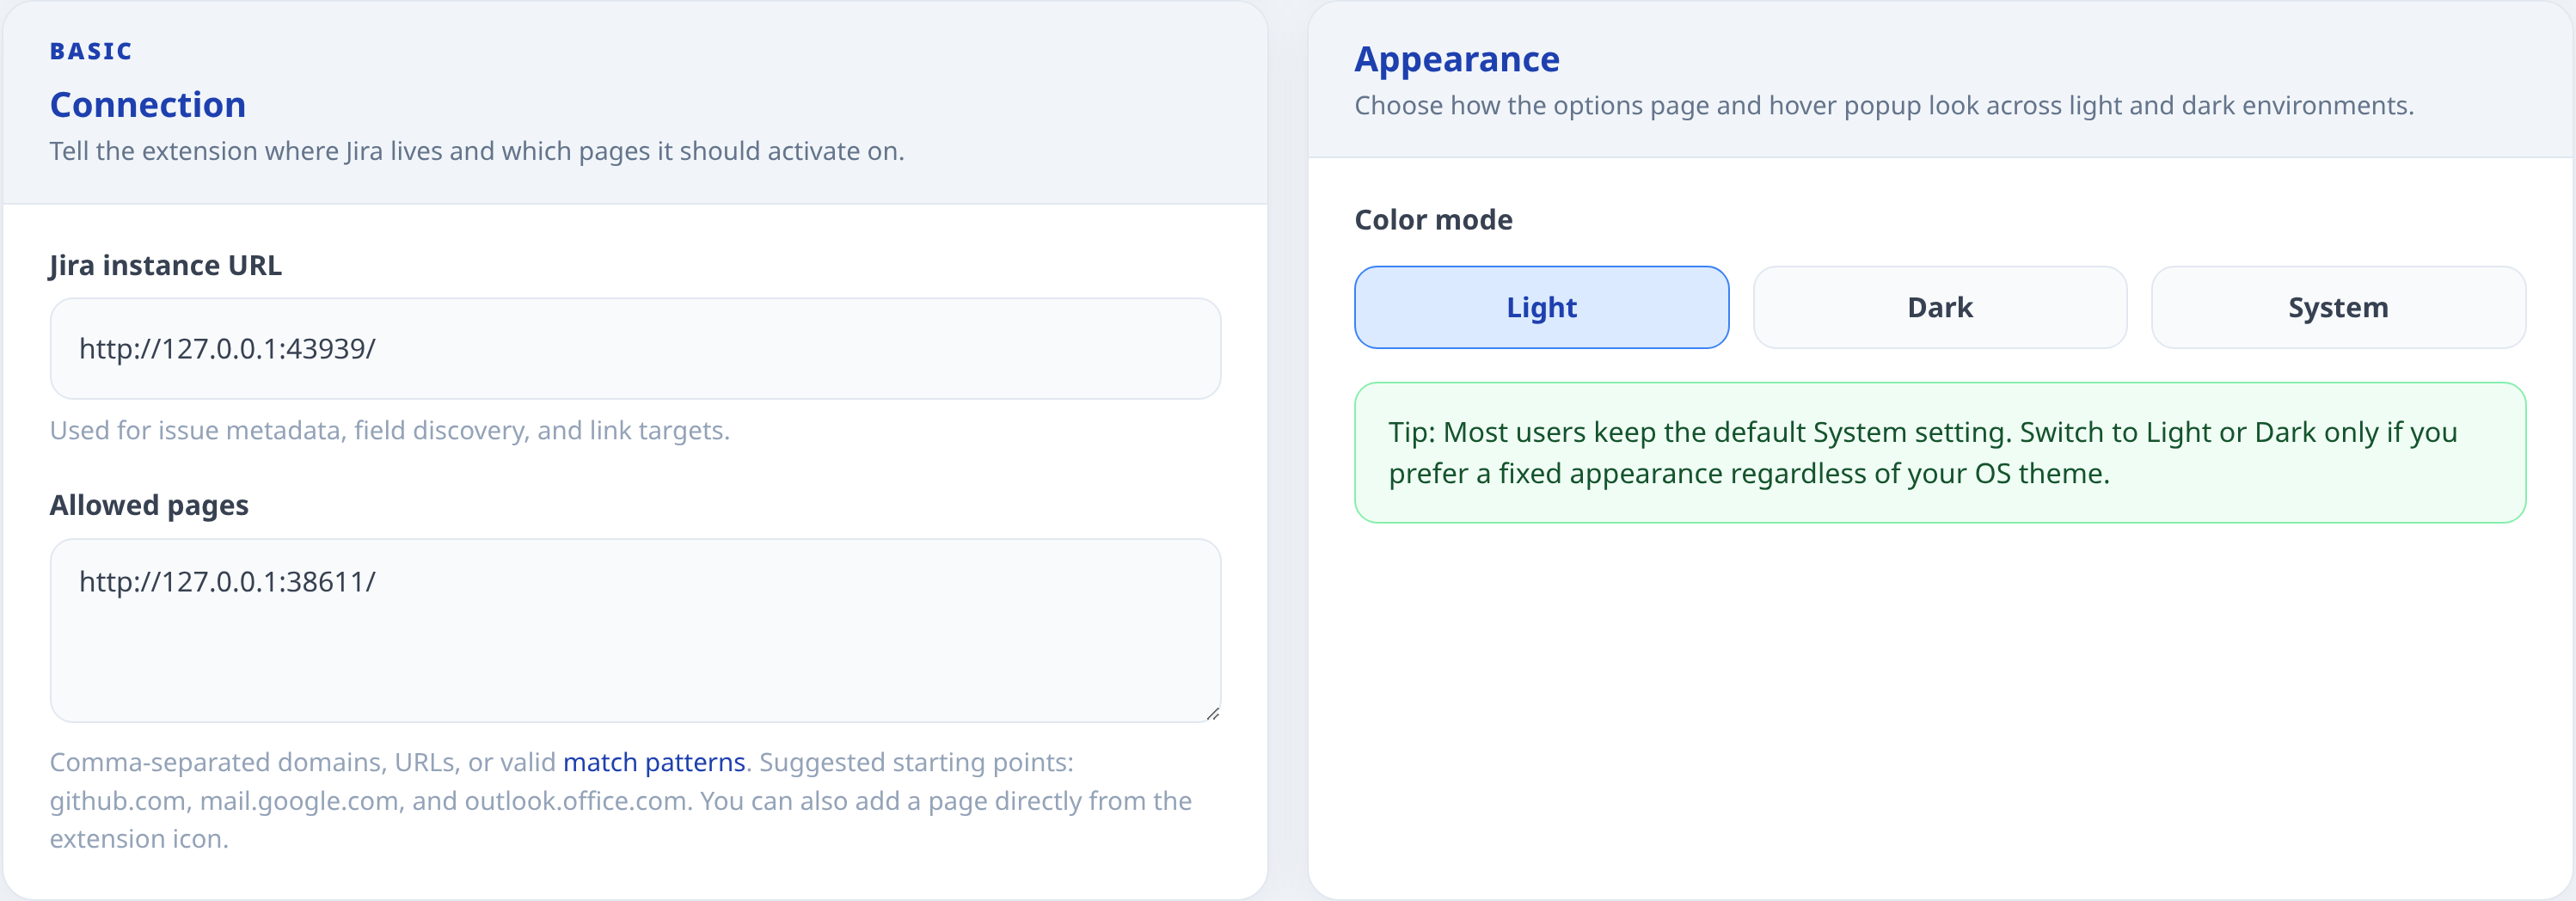This screenshot has width=2576, height=901.
Task: Switch to the System color mode
Action: pos(2337,307)
